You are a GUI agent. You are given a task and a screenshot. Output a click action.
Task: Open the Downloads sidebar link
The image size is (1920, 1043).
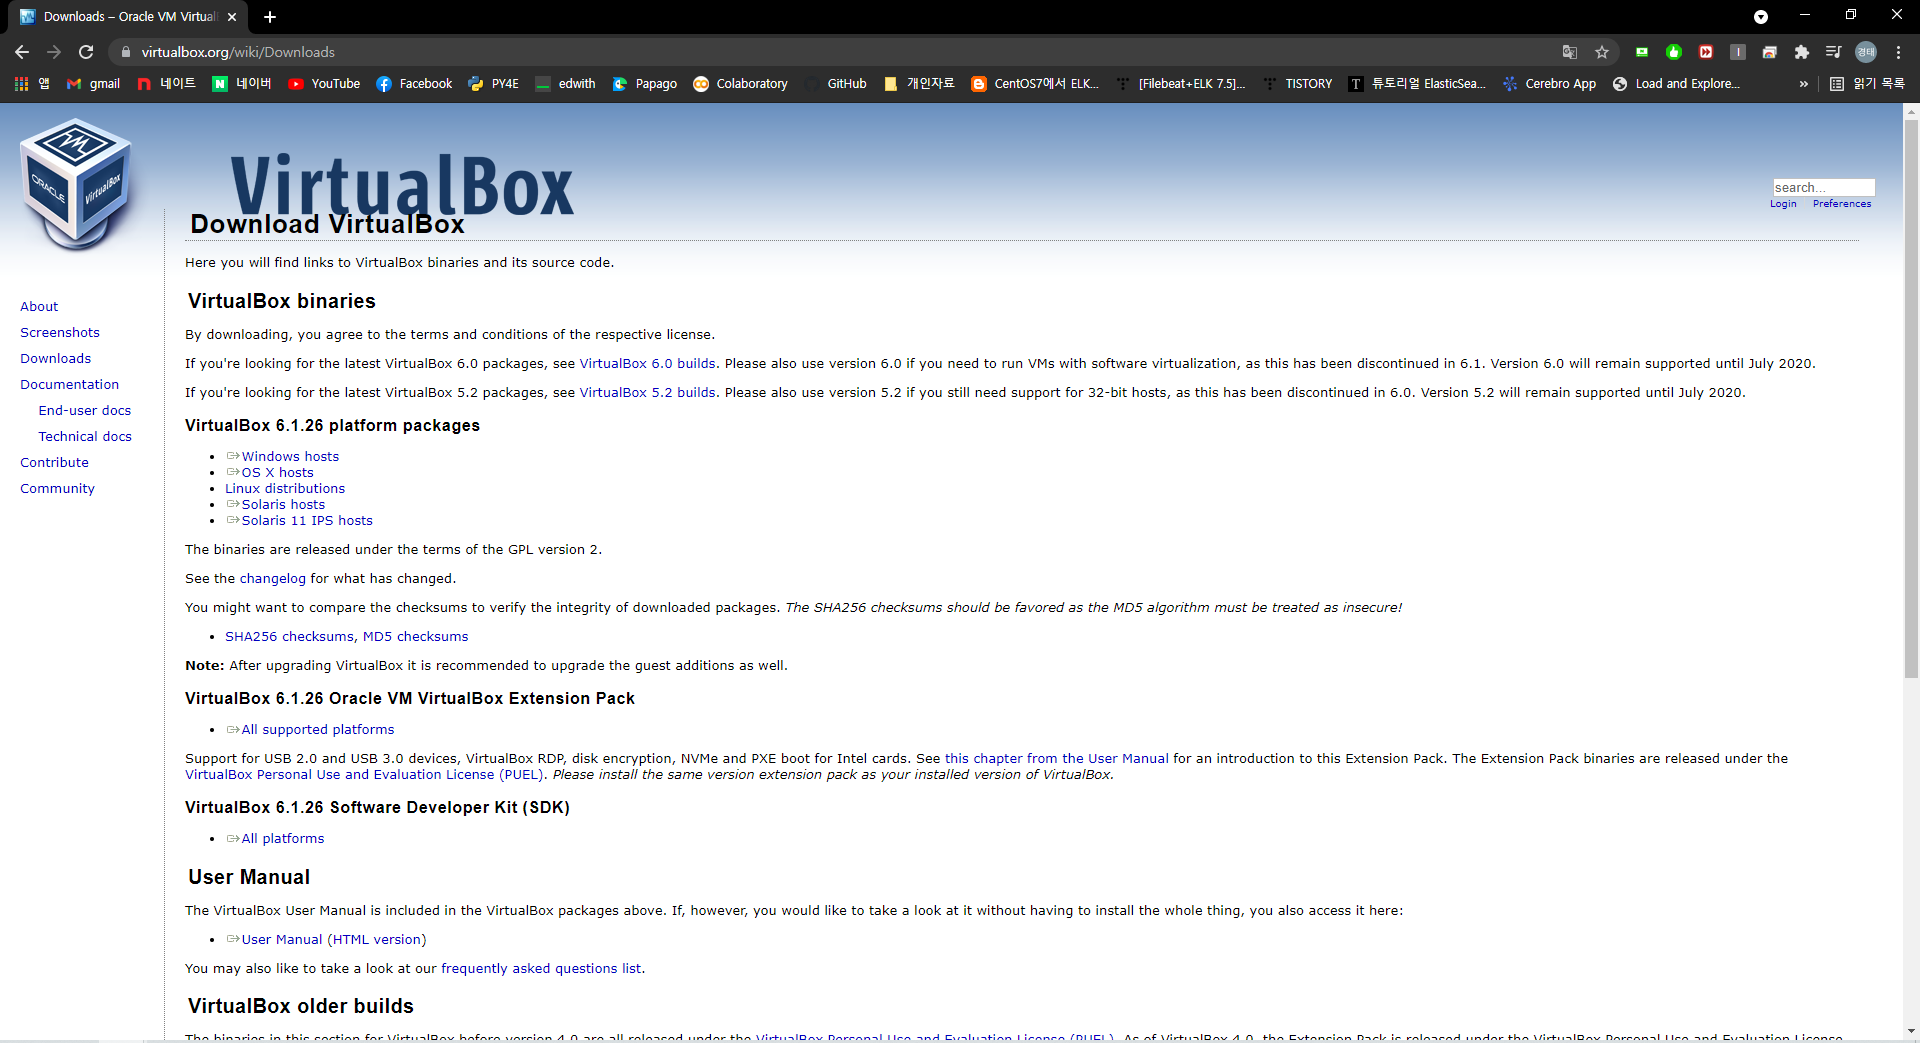point(55,359)
